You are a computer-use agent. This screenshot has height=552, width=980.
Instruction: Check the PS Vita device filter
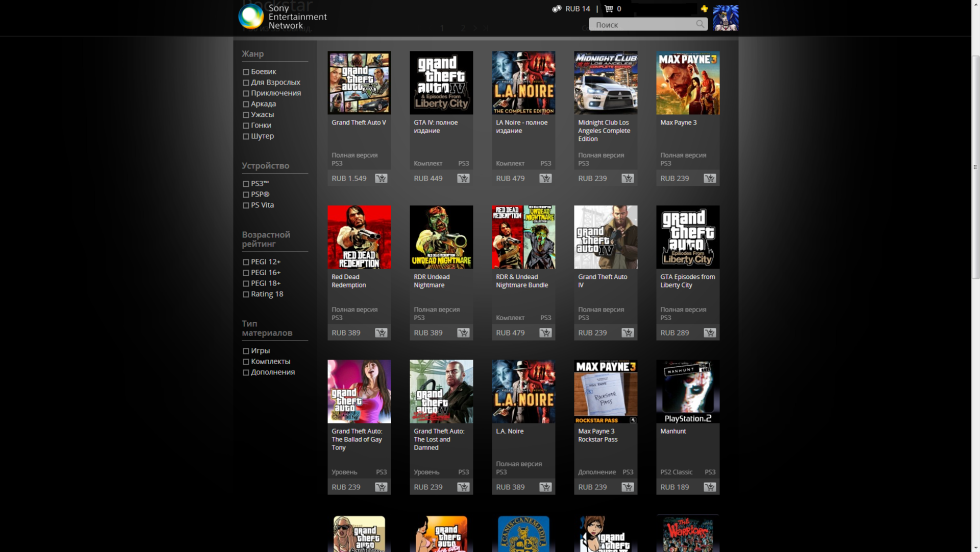[x=246, y=205]
